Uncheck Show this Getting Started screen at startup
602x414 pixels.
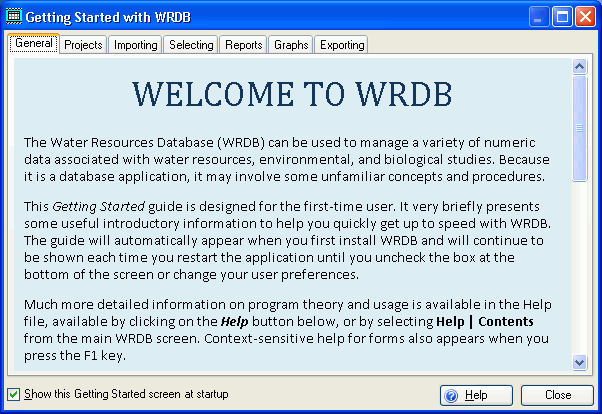[x=13, y=394]
